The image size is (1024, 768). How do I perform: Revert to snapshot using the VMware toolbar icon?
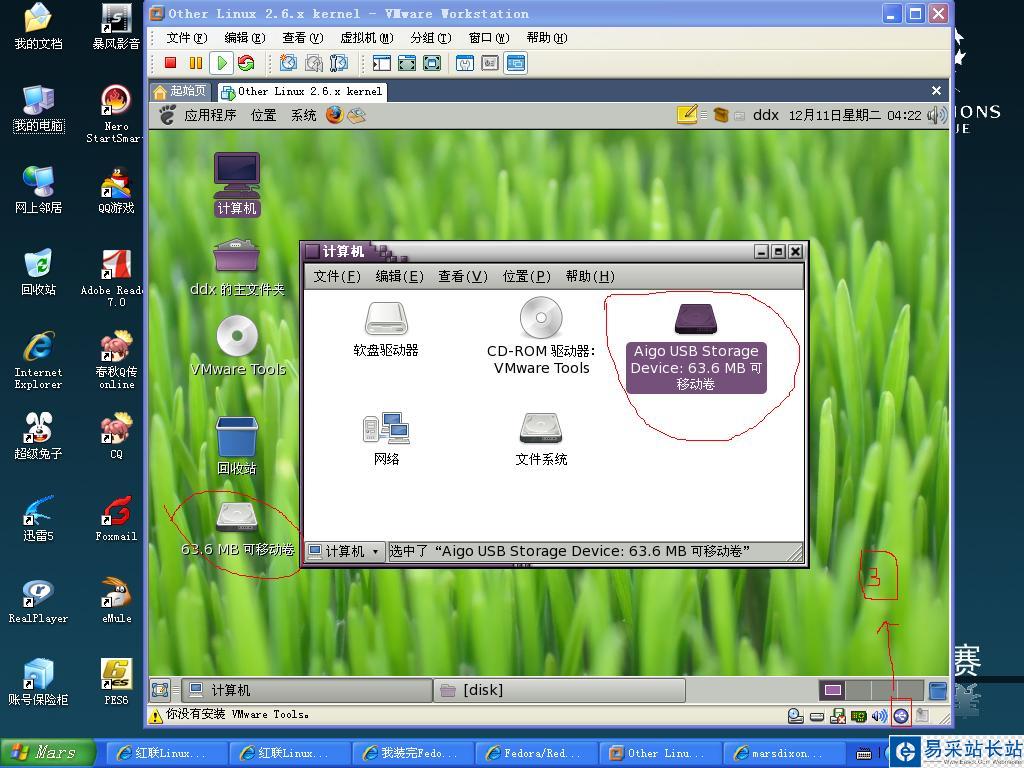click(313, 63)
